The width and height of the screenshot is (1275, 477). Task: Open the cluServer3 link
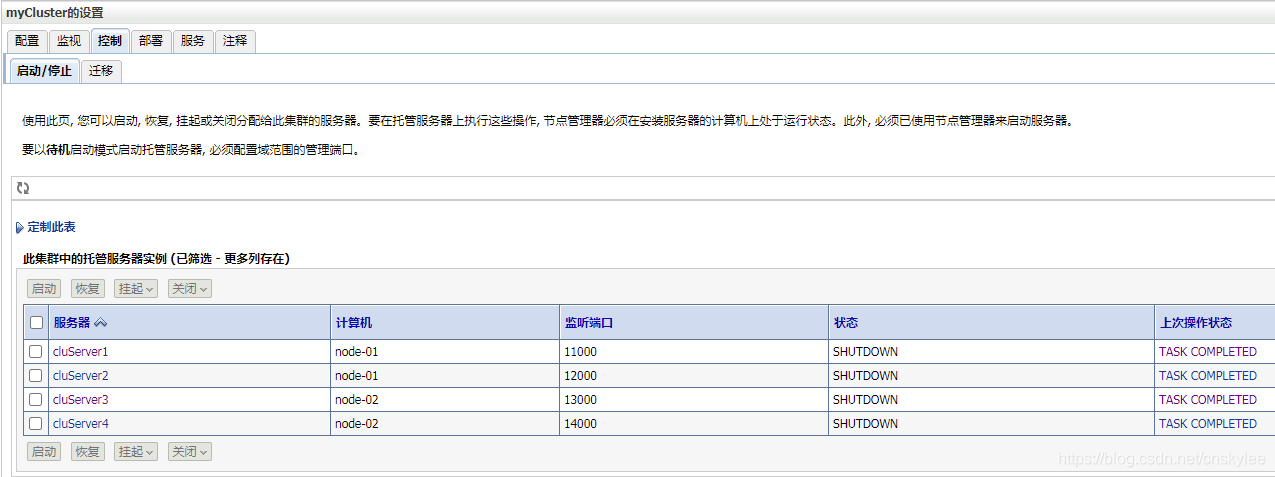pyautogui.click(x=81, y=400)
